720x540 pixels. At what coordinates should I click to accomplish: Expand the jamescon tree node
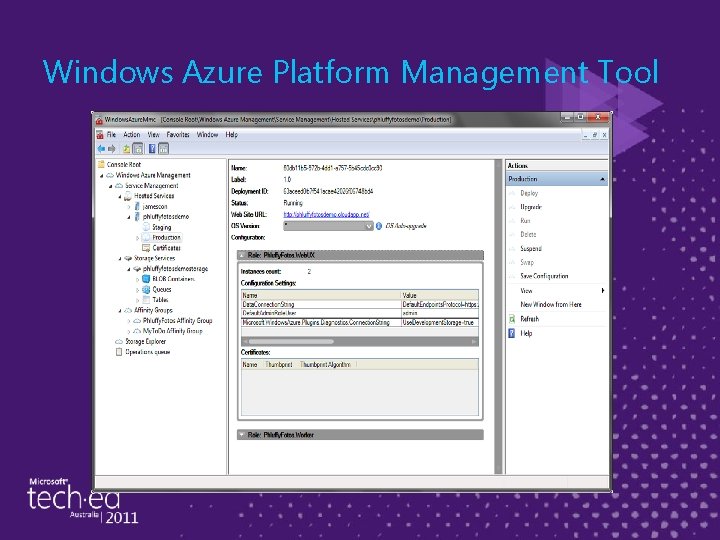point(129,207)
